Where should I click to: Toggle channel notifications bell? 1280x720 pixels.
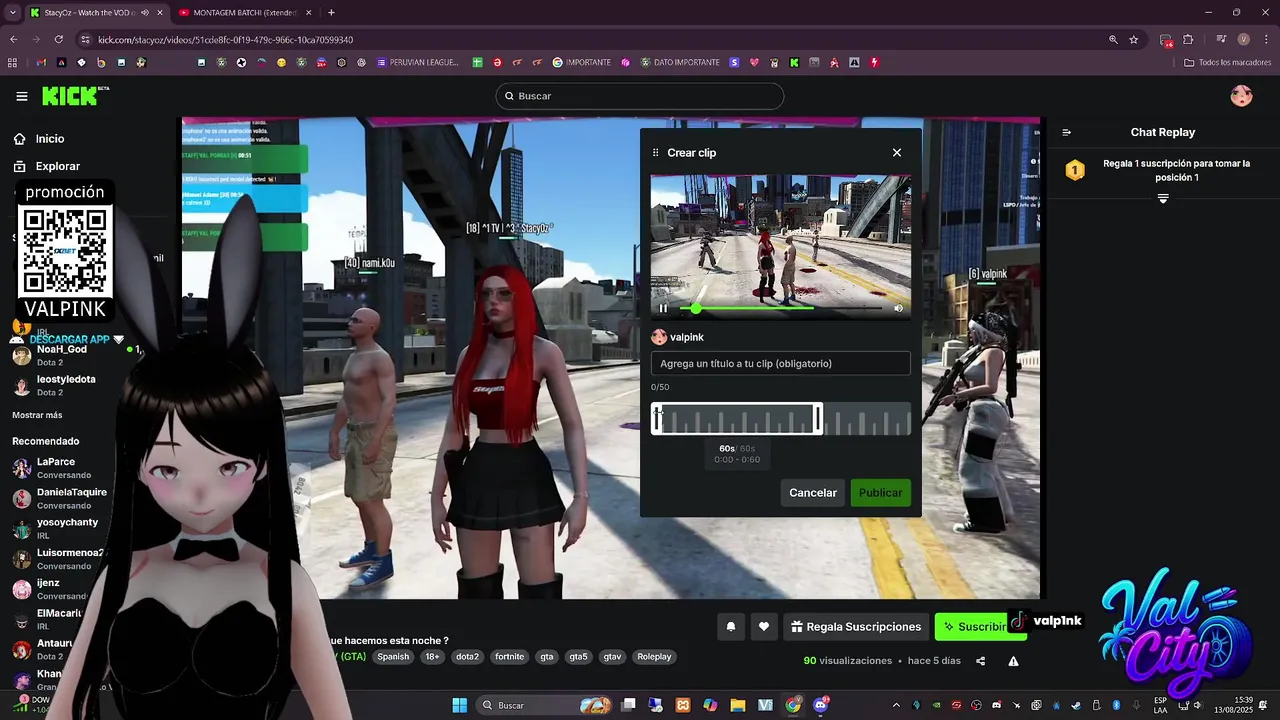[731, 627]
